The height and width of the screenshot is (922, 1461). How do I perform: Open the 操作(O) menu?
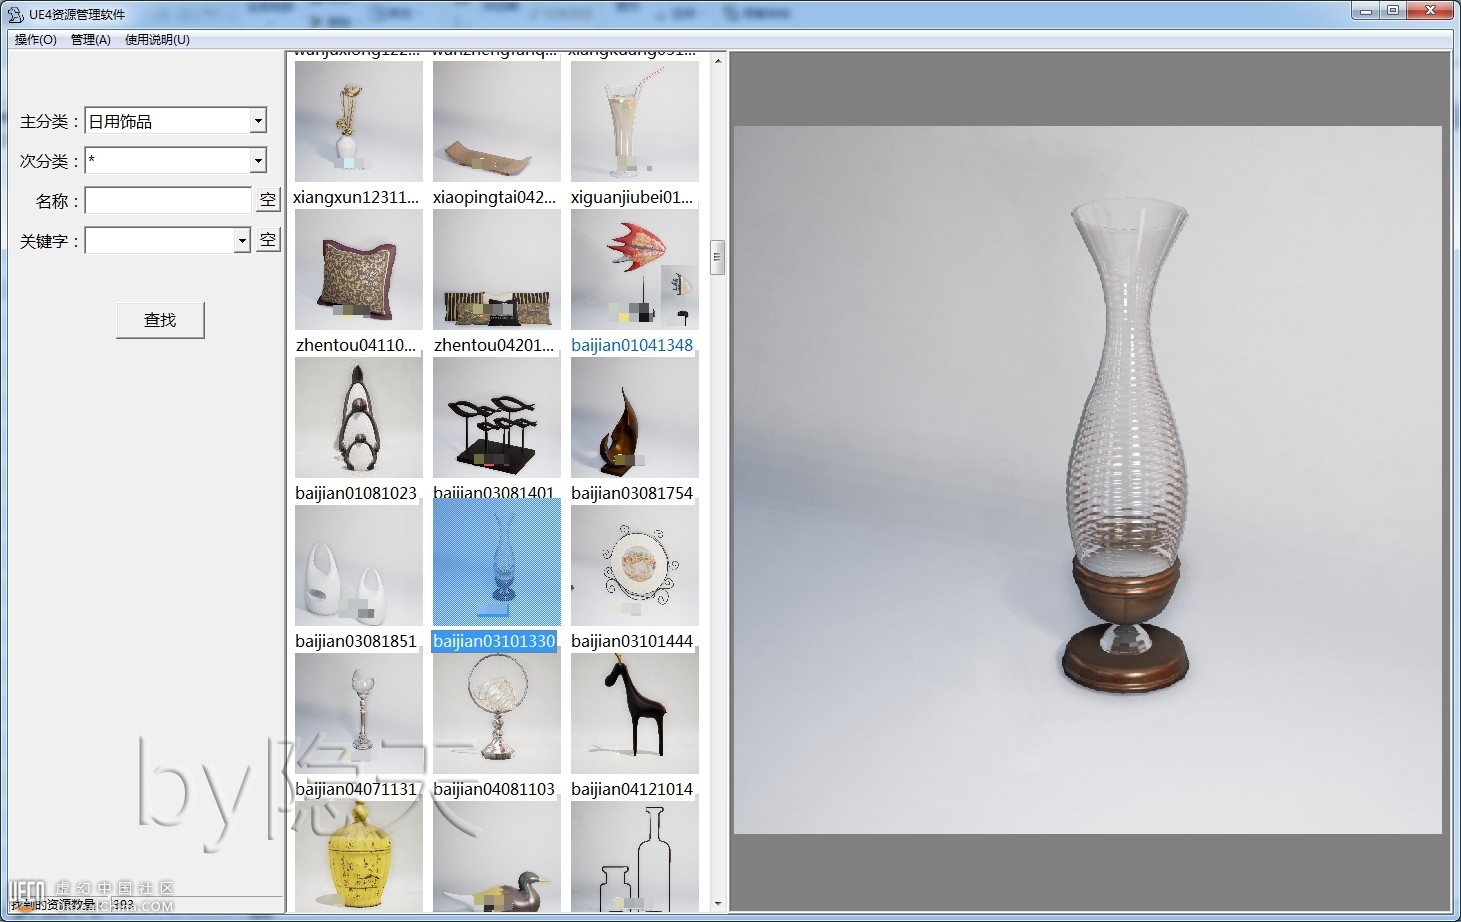(x=36, y=40)
